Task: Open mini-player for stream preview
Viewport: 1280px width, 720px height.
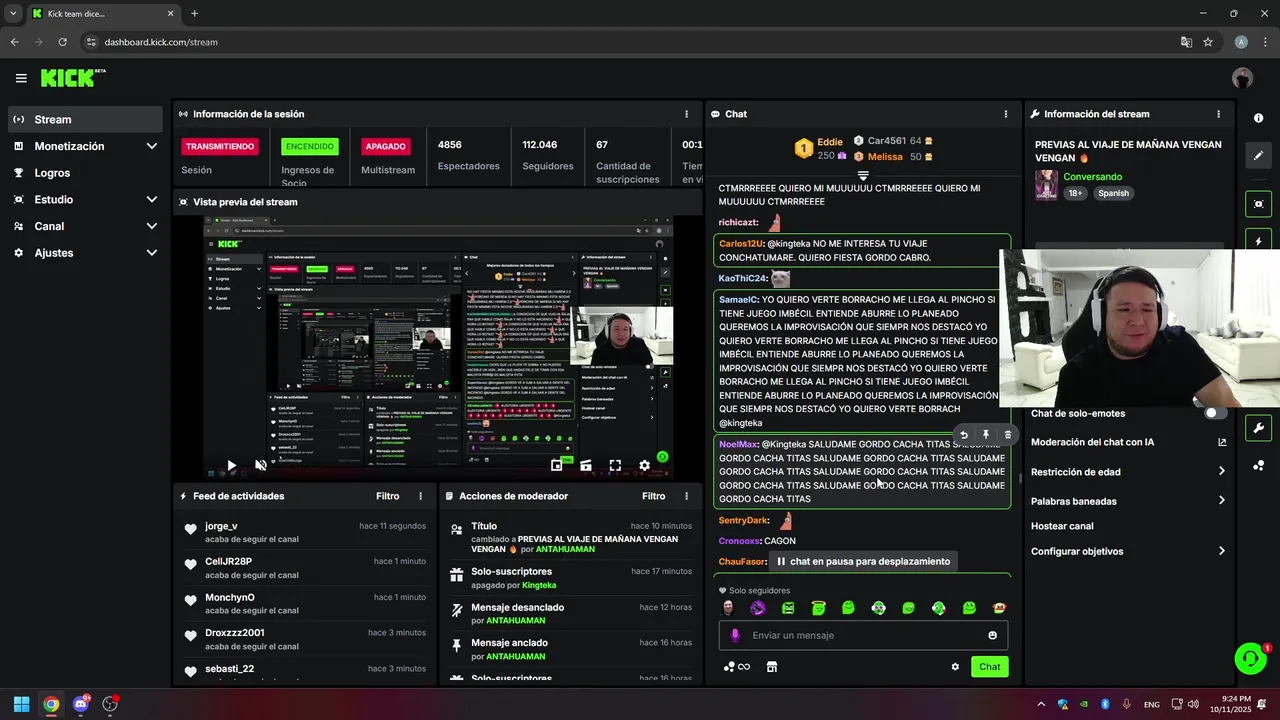Action: click(557, 465)
